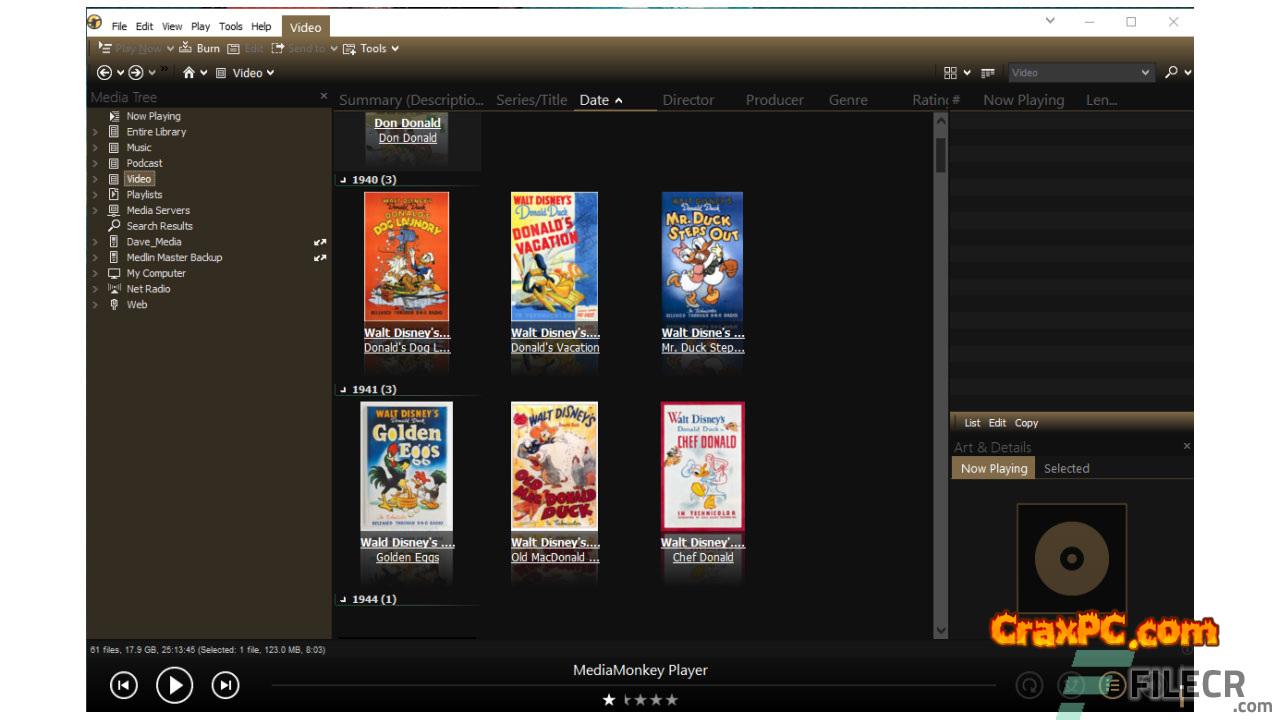Click the search magnifier icon

pyautogui.click(x=1172, y=73)
